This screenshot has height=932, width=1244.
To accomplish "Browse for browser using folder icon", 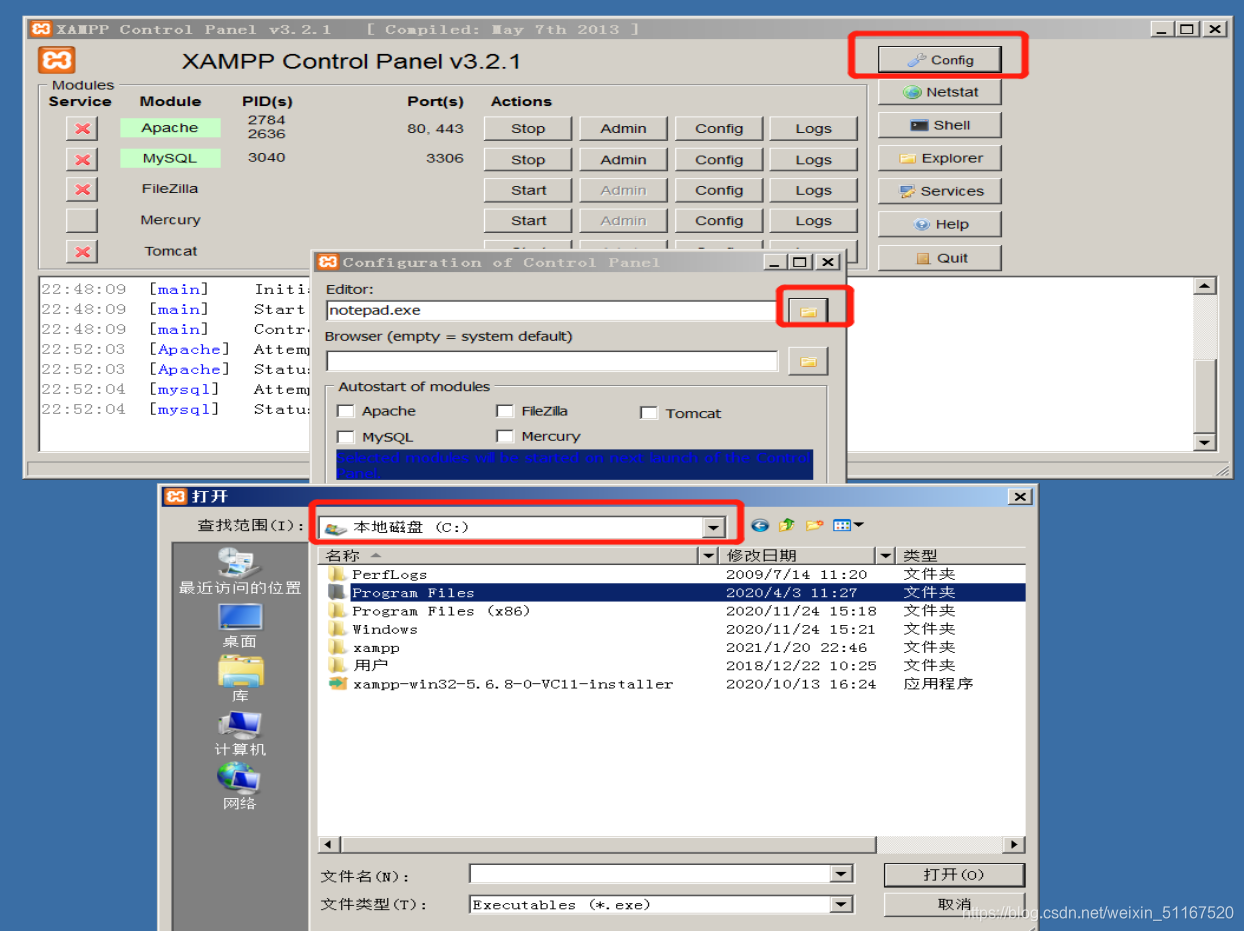I will pos(808,361).
